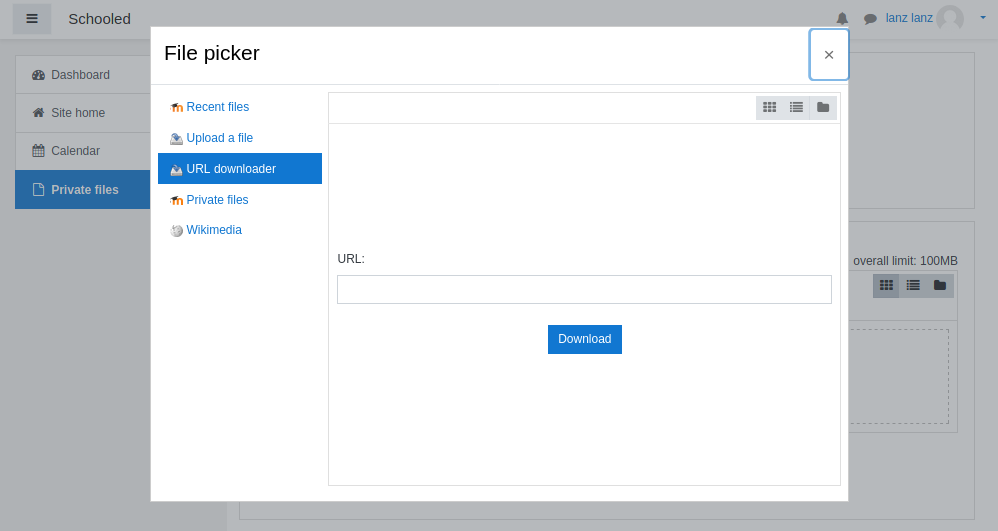Viewport: 998px width, 531px height.
Task: Open notifications bell in header
Action: [x=842, y=19]
